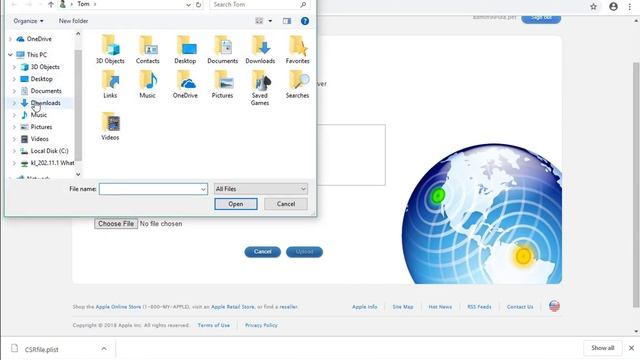
Task: Close the downloads bar
Action: [631, 348]
